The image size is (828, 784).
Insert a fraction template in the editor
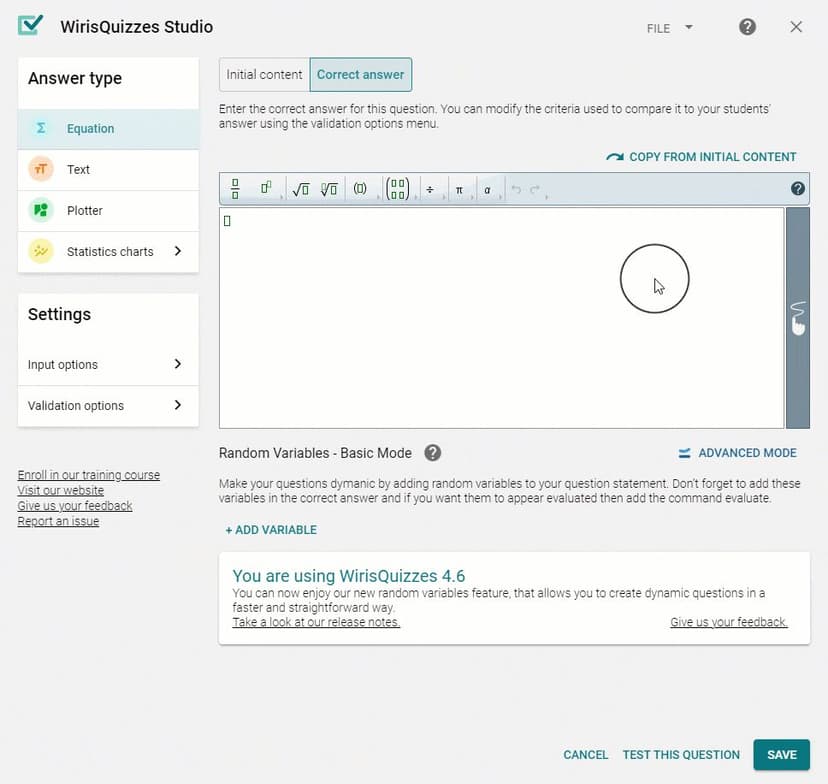click(236, 189)
